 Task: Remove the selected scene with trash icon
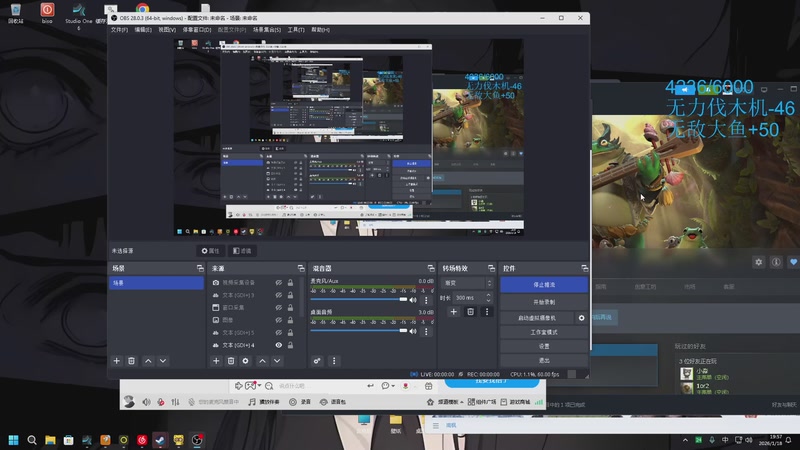pyautogui.click(x=131, y=361)
